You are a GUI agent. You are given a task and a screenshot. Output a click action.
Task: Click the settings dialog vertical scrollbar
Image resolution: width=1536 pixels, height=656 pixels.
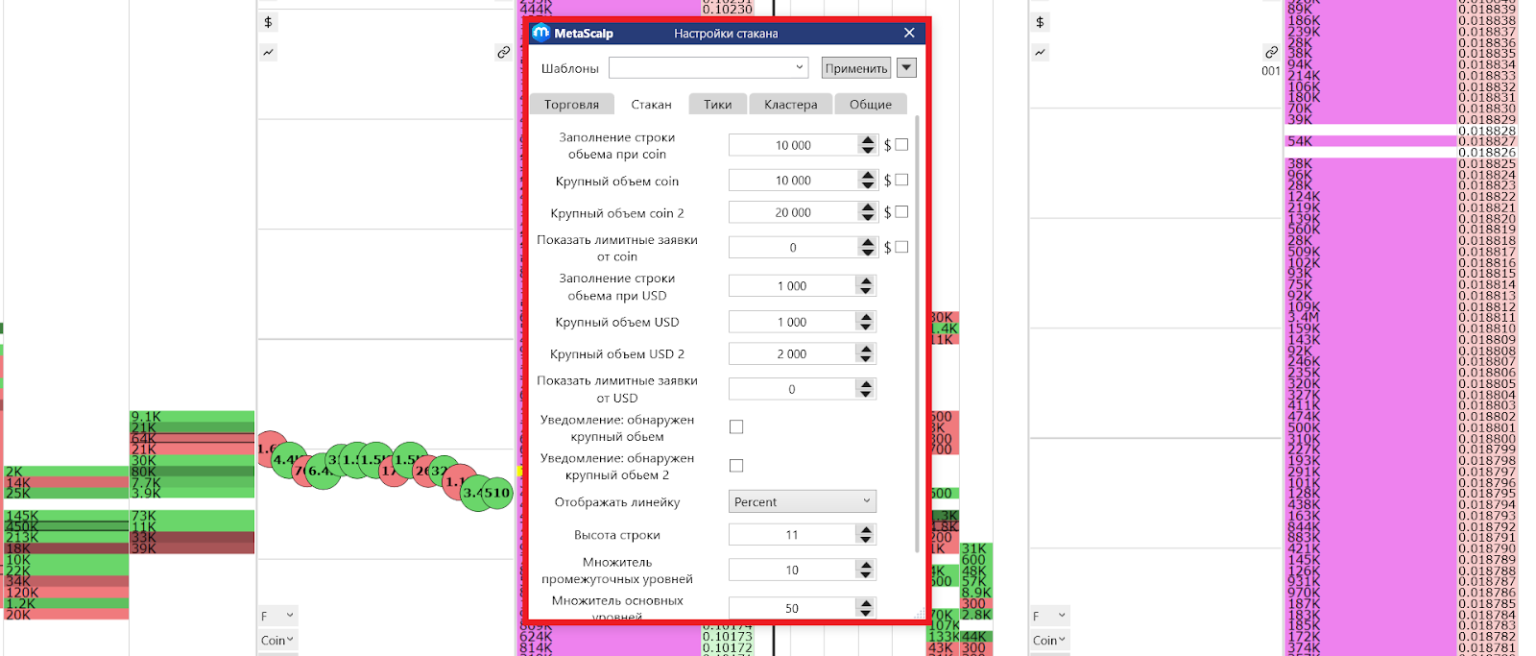click(918, 333)
